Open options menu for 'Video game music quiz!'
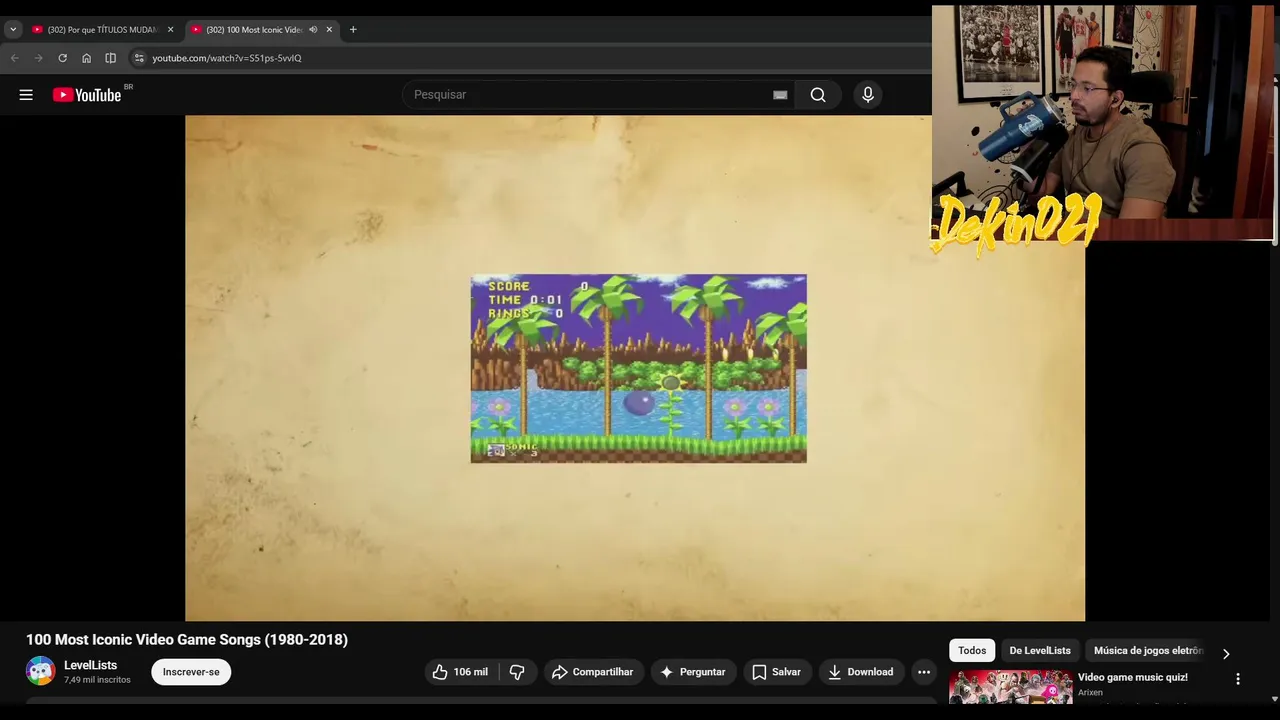This screenshot has height=720, width=1280. 1238,679
